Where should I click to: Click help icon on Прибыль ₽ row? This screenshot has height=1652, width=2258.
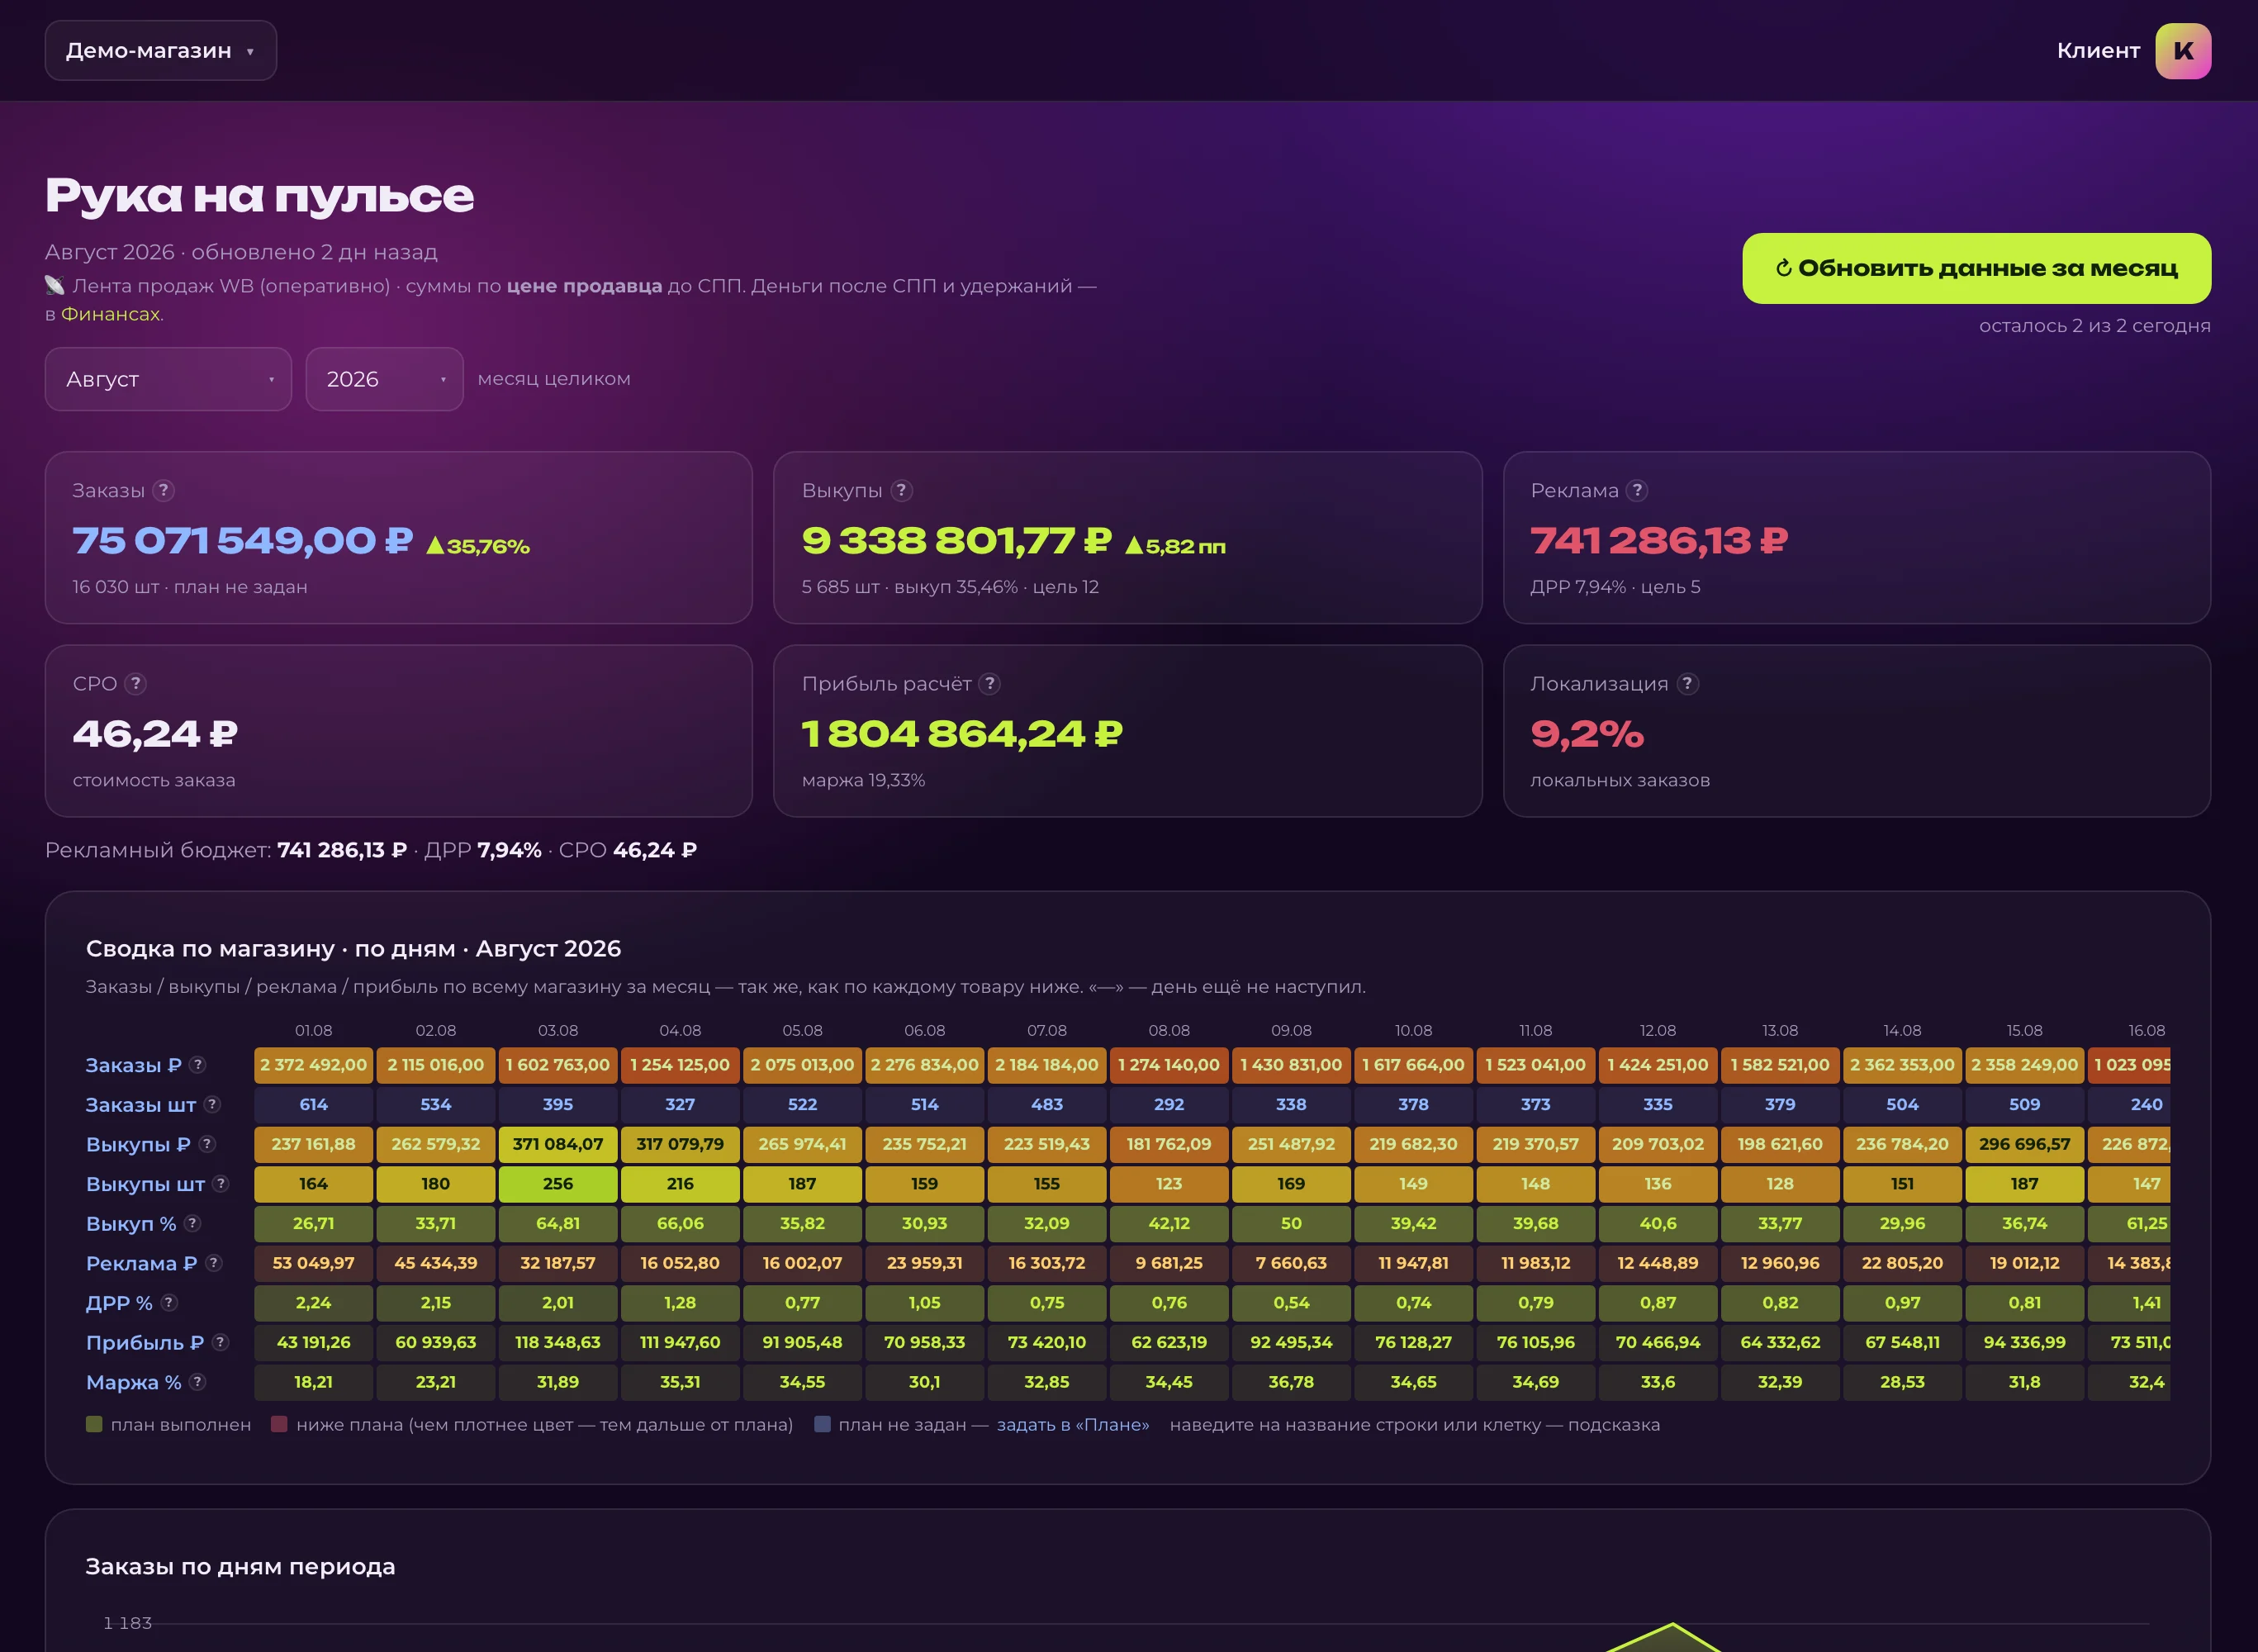221,1342
